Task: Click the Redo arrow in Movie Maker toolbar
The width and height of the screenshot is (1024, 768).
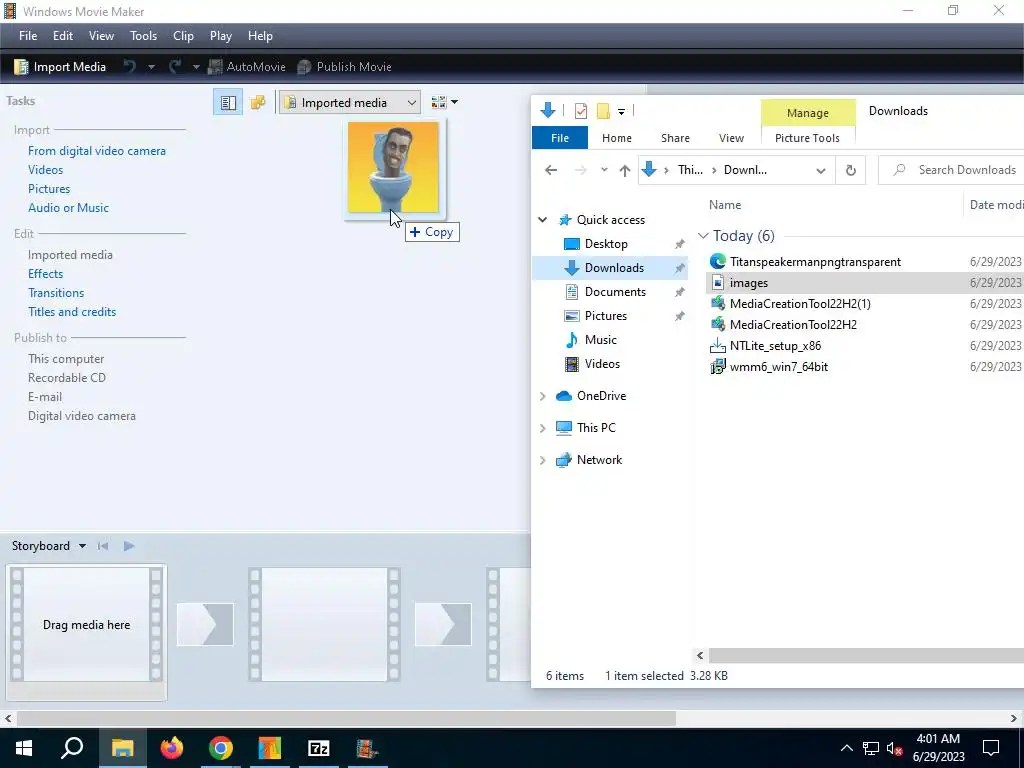Action: (175, 67)
